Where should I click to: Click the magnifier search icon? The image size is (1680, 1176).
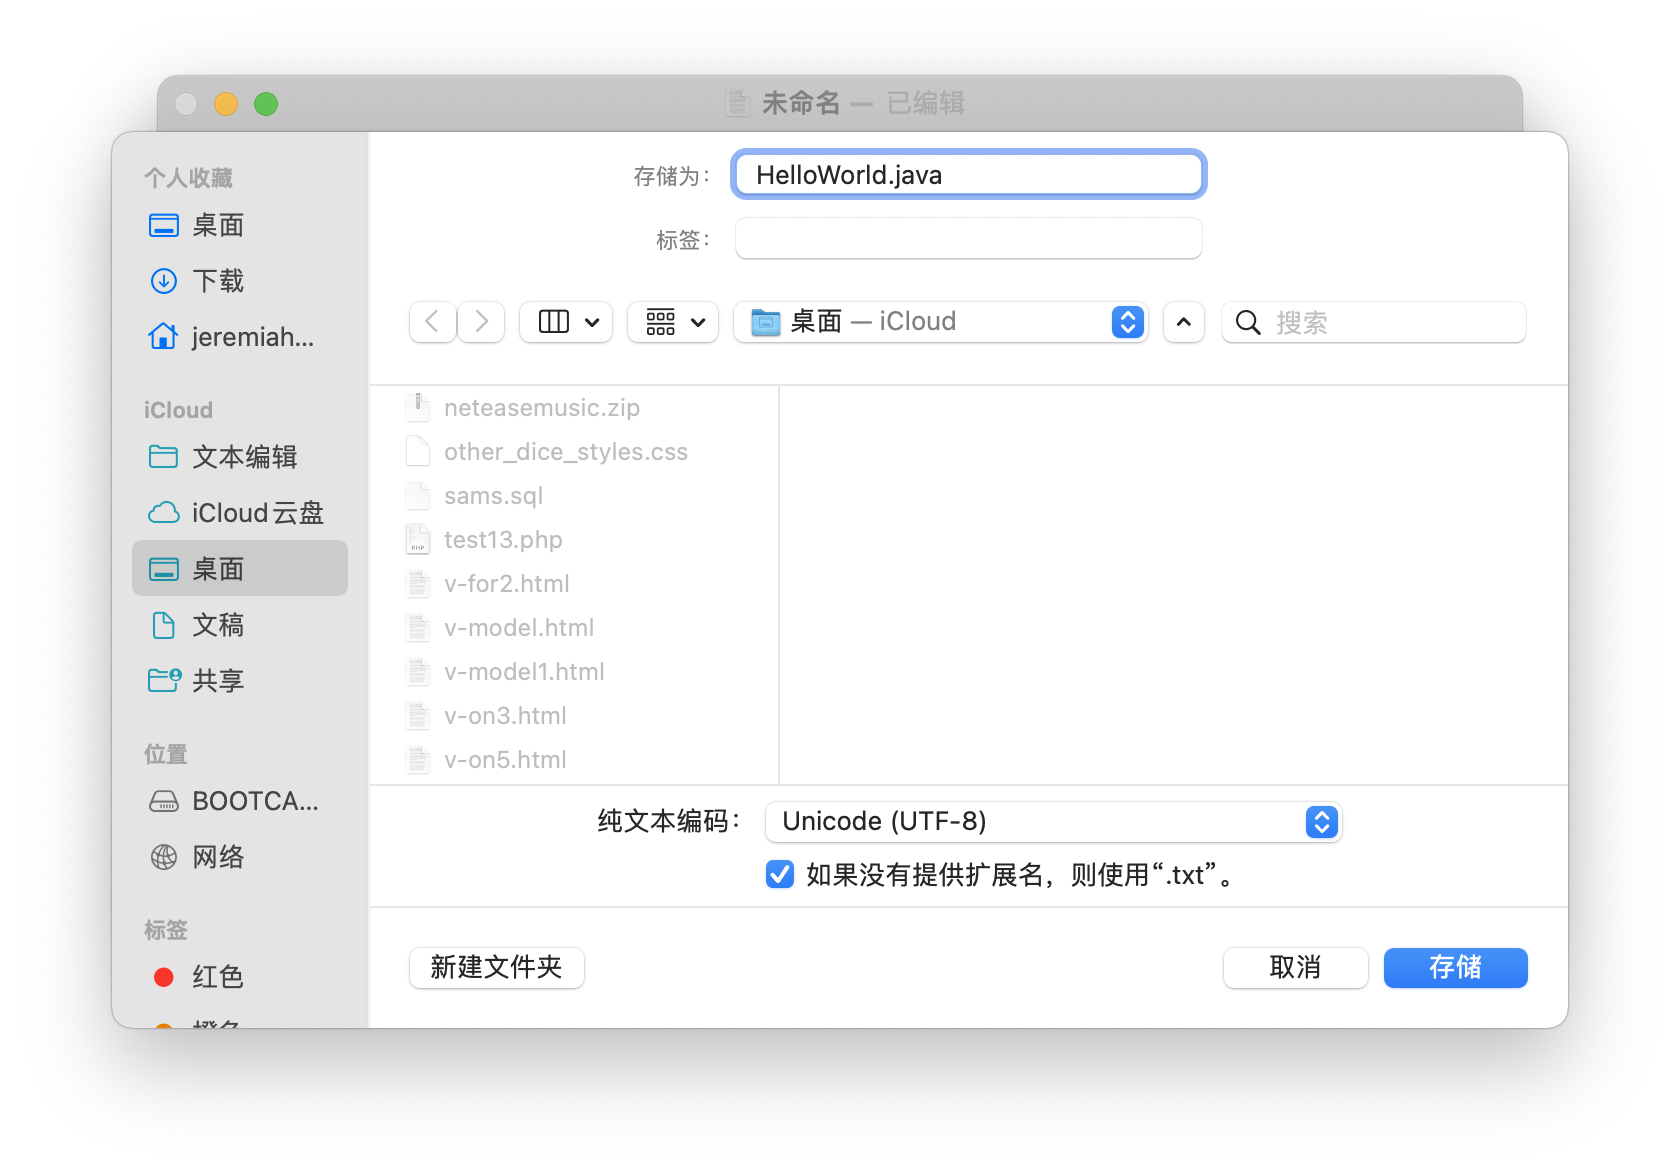[1248, 322]
